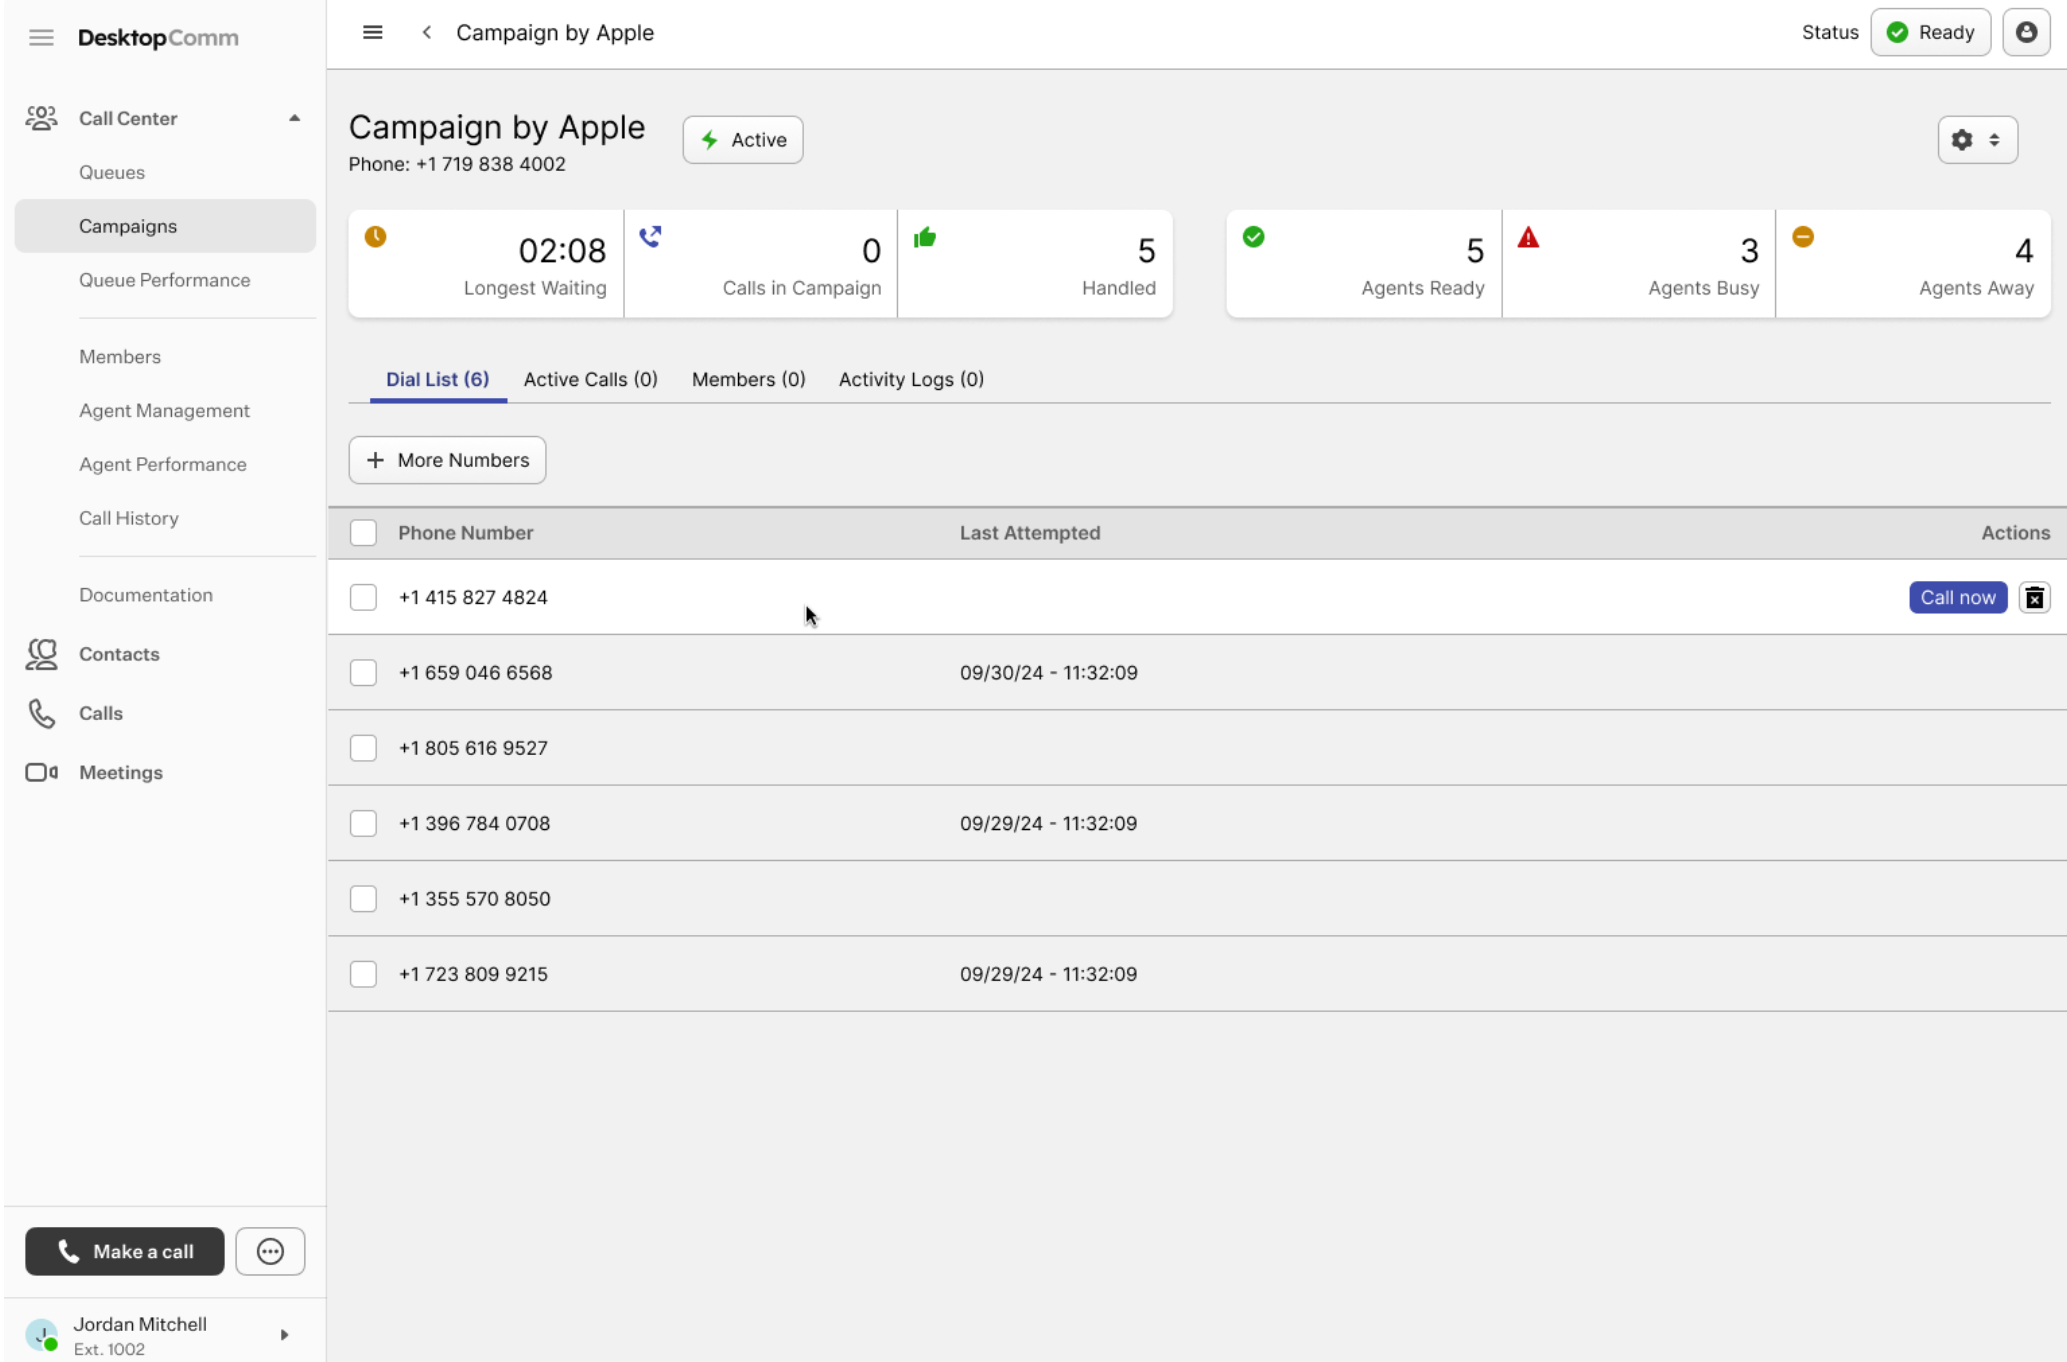This screenshot has height=1362, width=2067.
Task: Tick the checkbox for +1 659 046 6568
Action: (x=363, y=672)
